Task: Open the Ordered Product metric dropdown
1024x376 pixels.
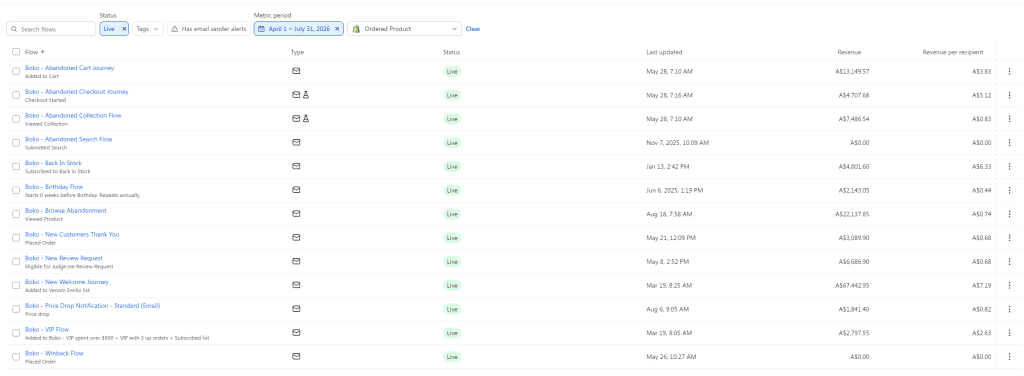Action: (x=404, y=29)
